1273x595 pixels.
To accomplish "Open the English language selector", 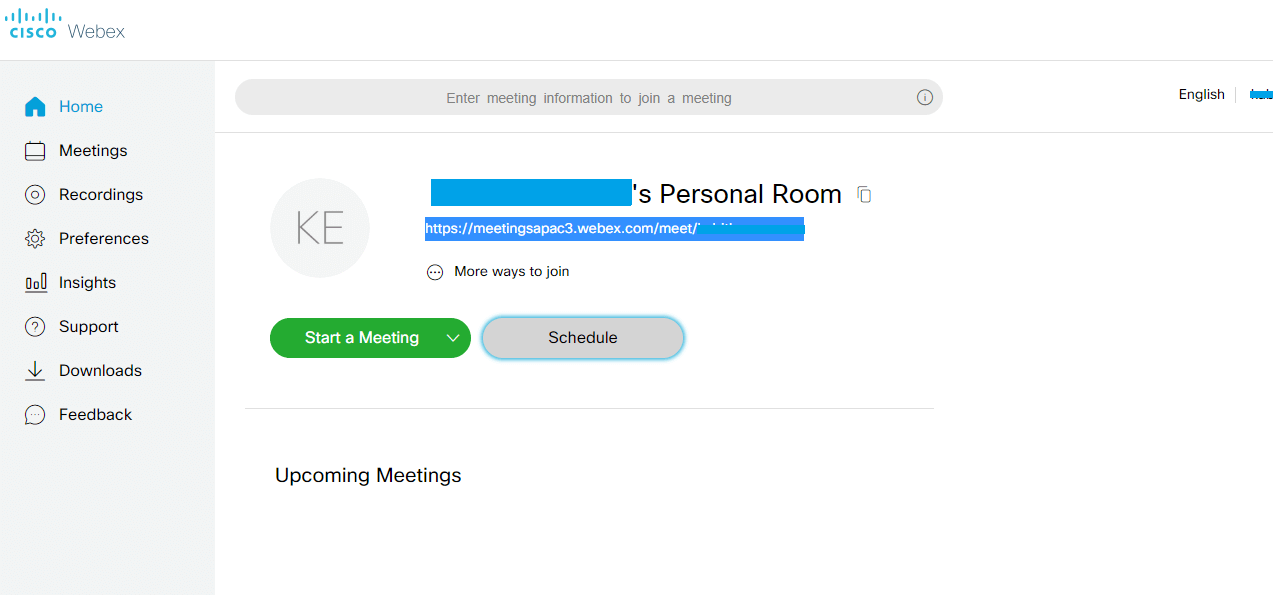I will click(x=1201, y=95).
